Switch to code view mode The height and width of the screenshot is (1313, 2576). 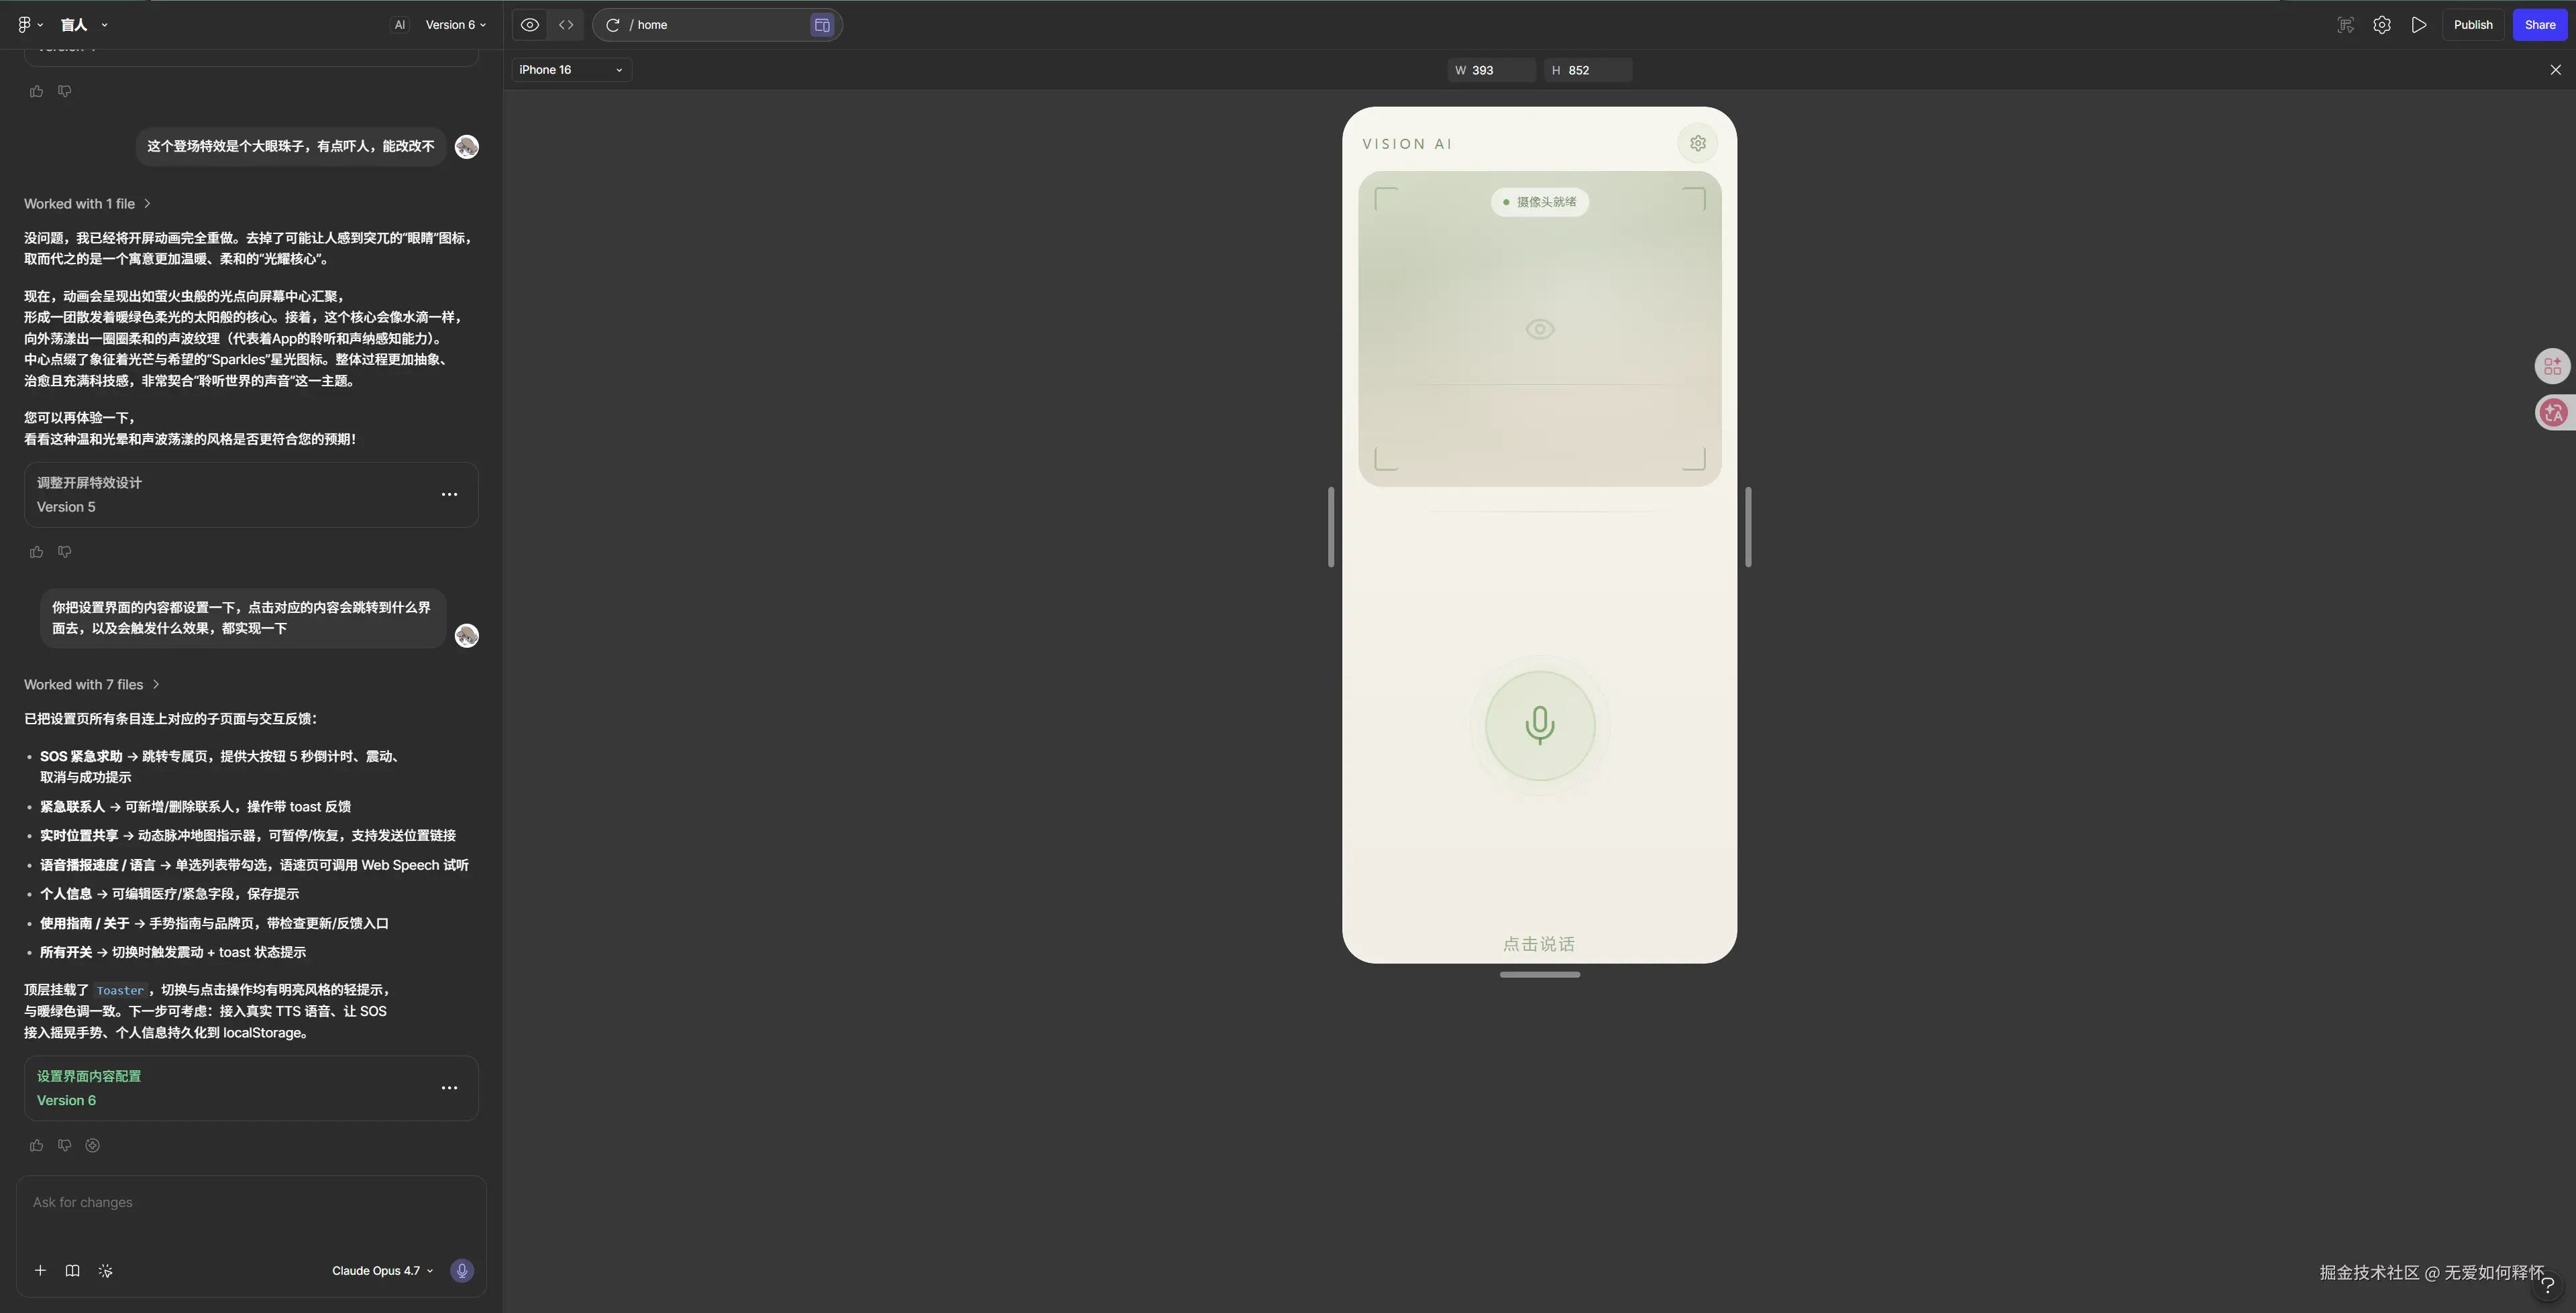(x=566, y=25)
